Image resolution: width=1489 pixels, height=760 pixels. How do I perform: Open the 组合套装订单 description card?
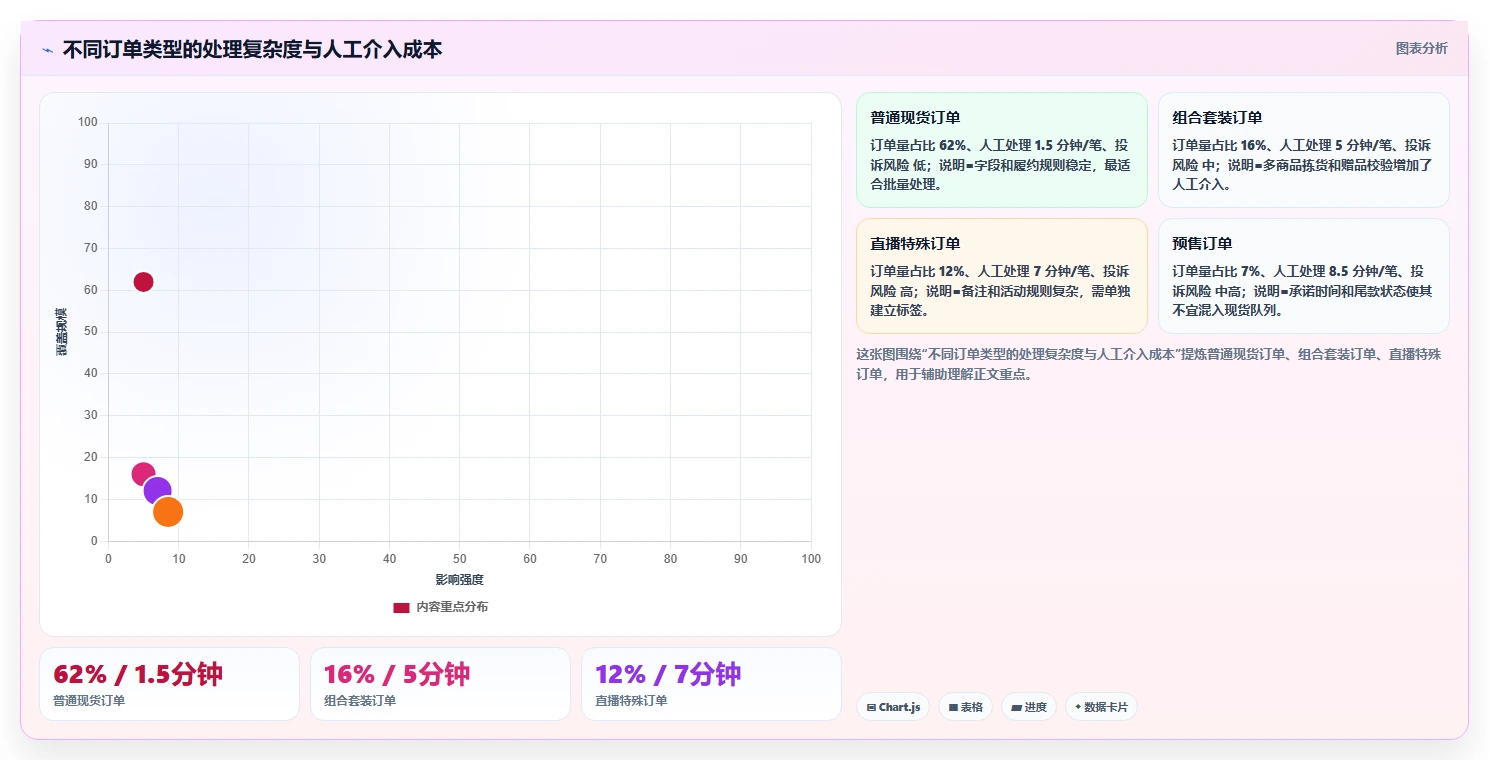(x=1303, y=150)
